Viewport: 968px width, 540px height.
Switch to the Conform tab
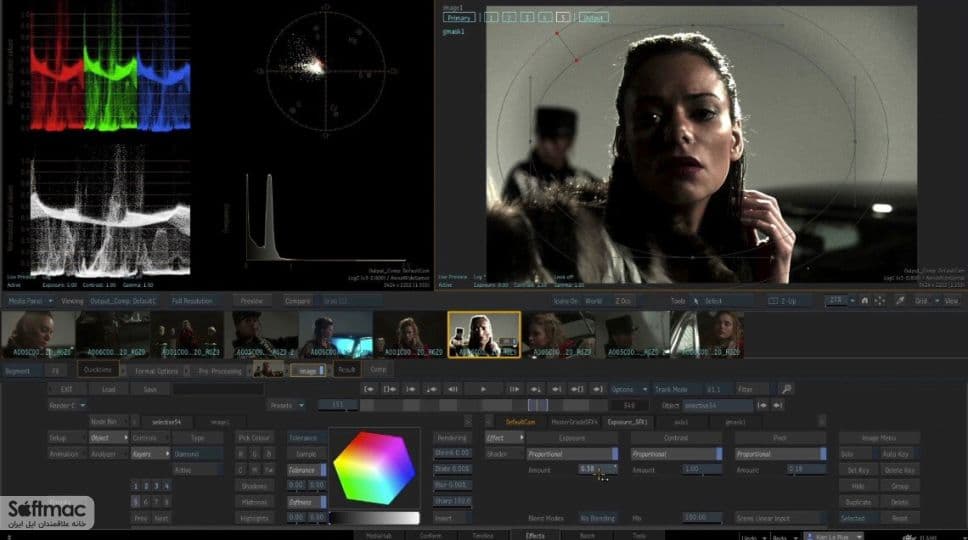(x=430, y=536)
